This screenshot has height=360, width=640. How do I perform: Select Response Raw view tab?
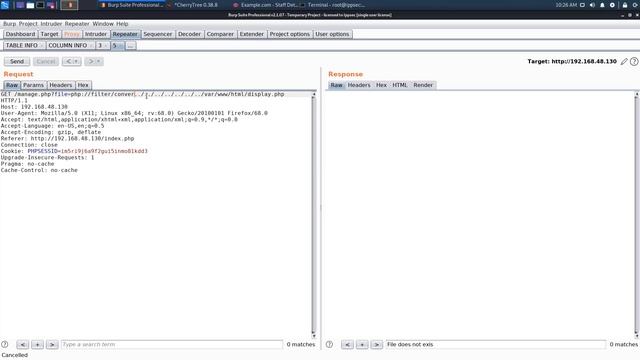coord(336,85)
